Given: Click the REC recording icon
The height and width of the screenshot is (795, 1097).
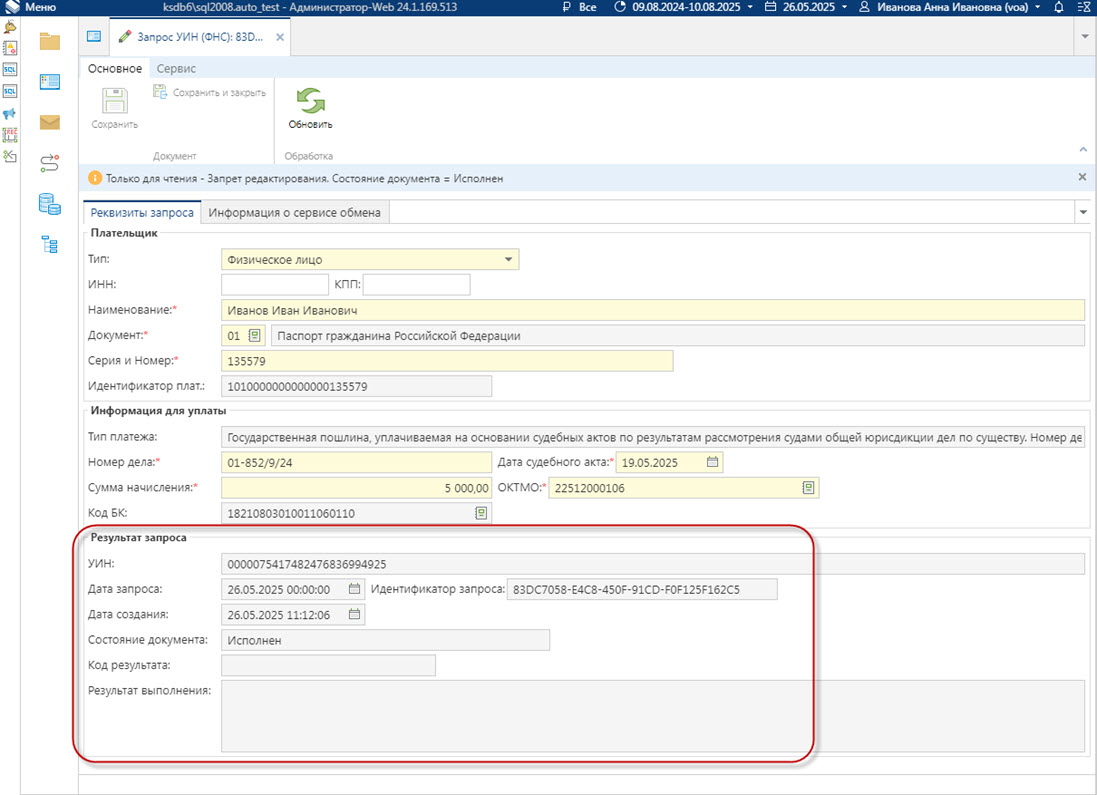Looking at the screenshot, I should [10, 135].
